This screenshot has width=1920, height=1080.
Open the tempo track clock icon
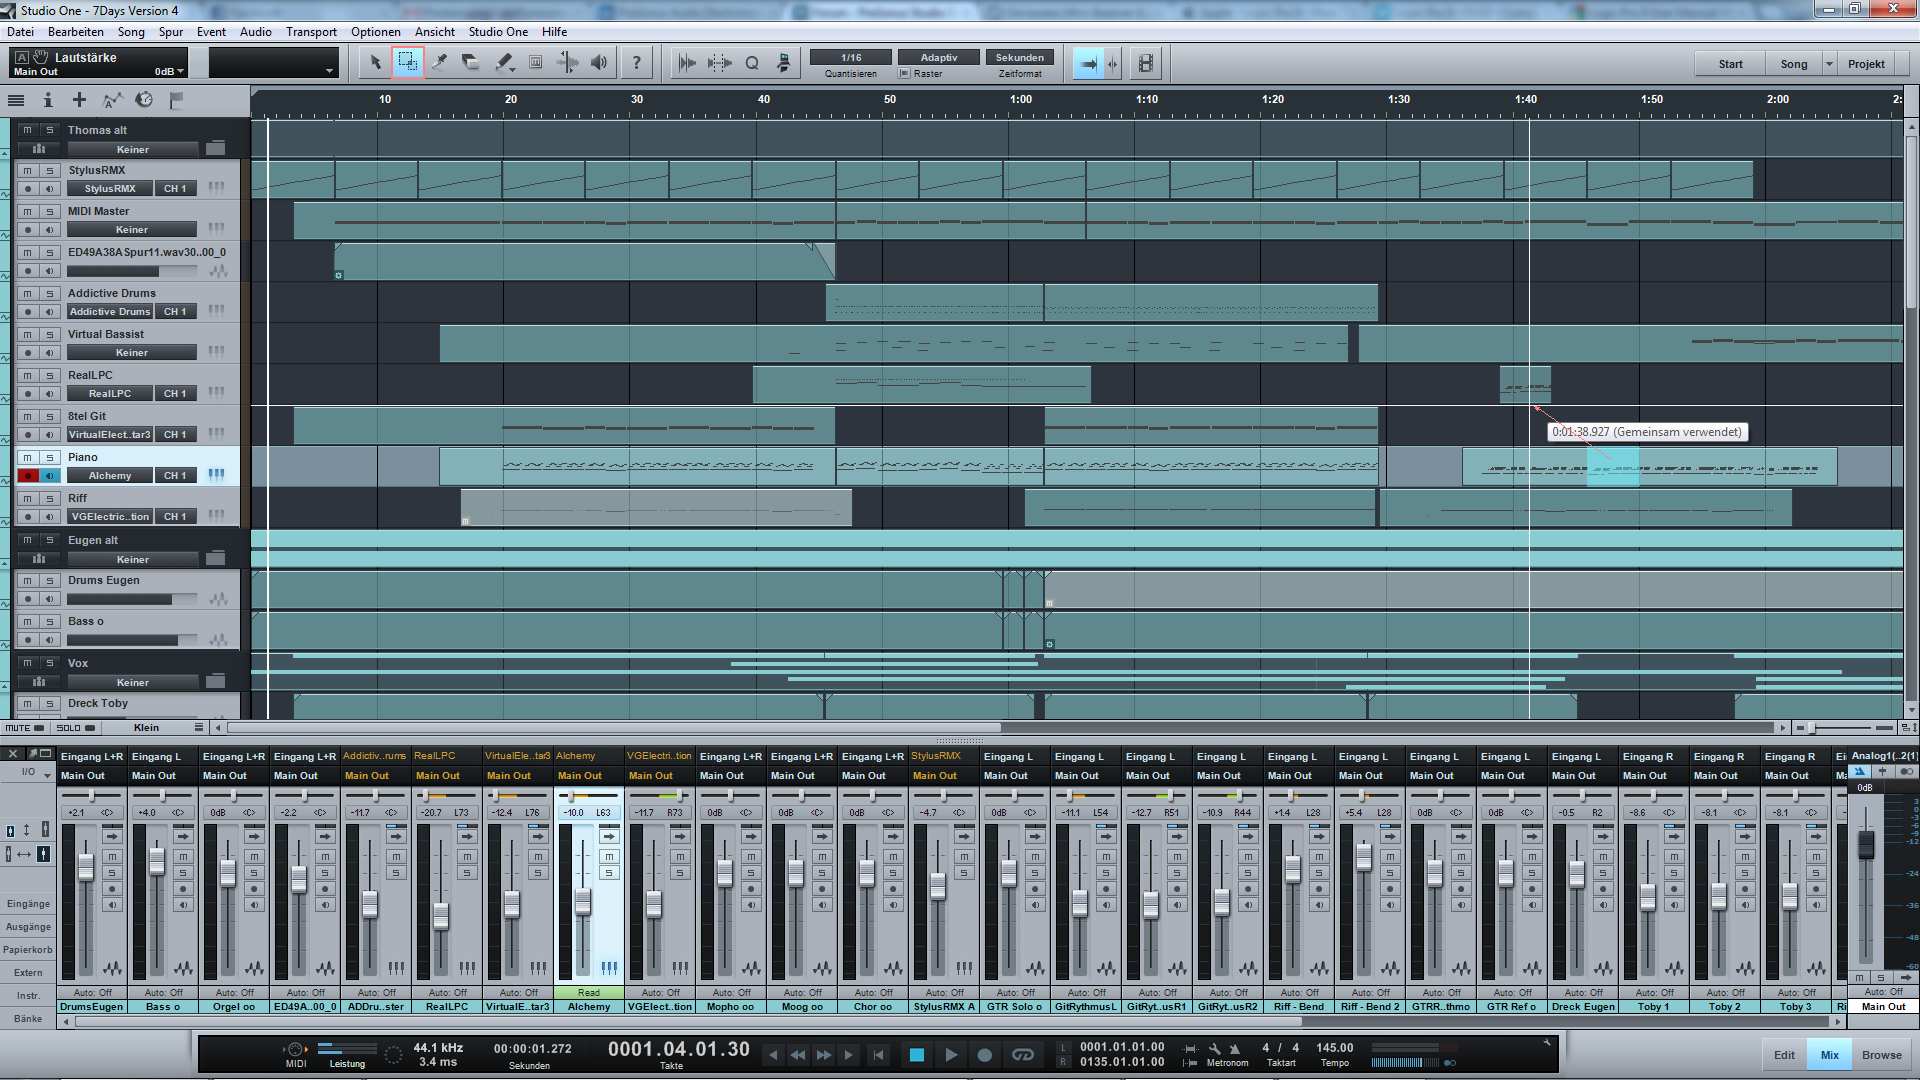coord(144,100)
